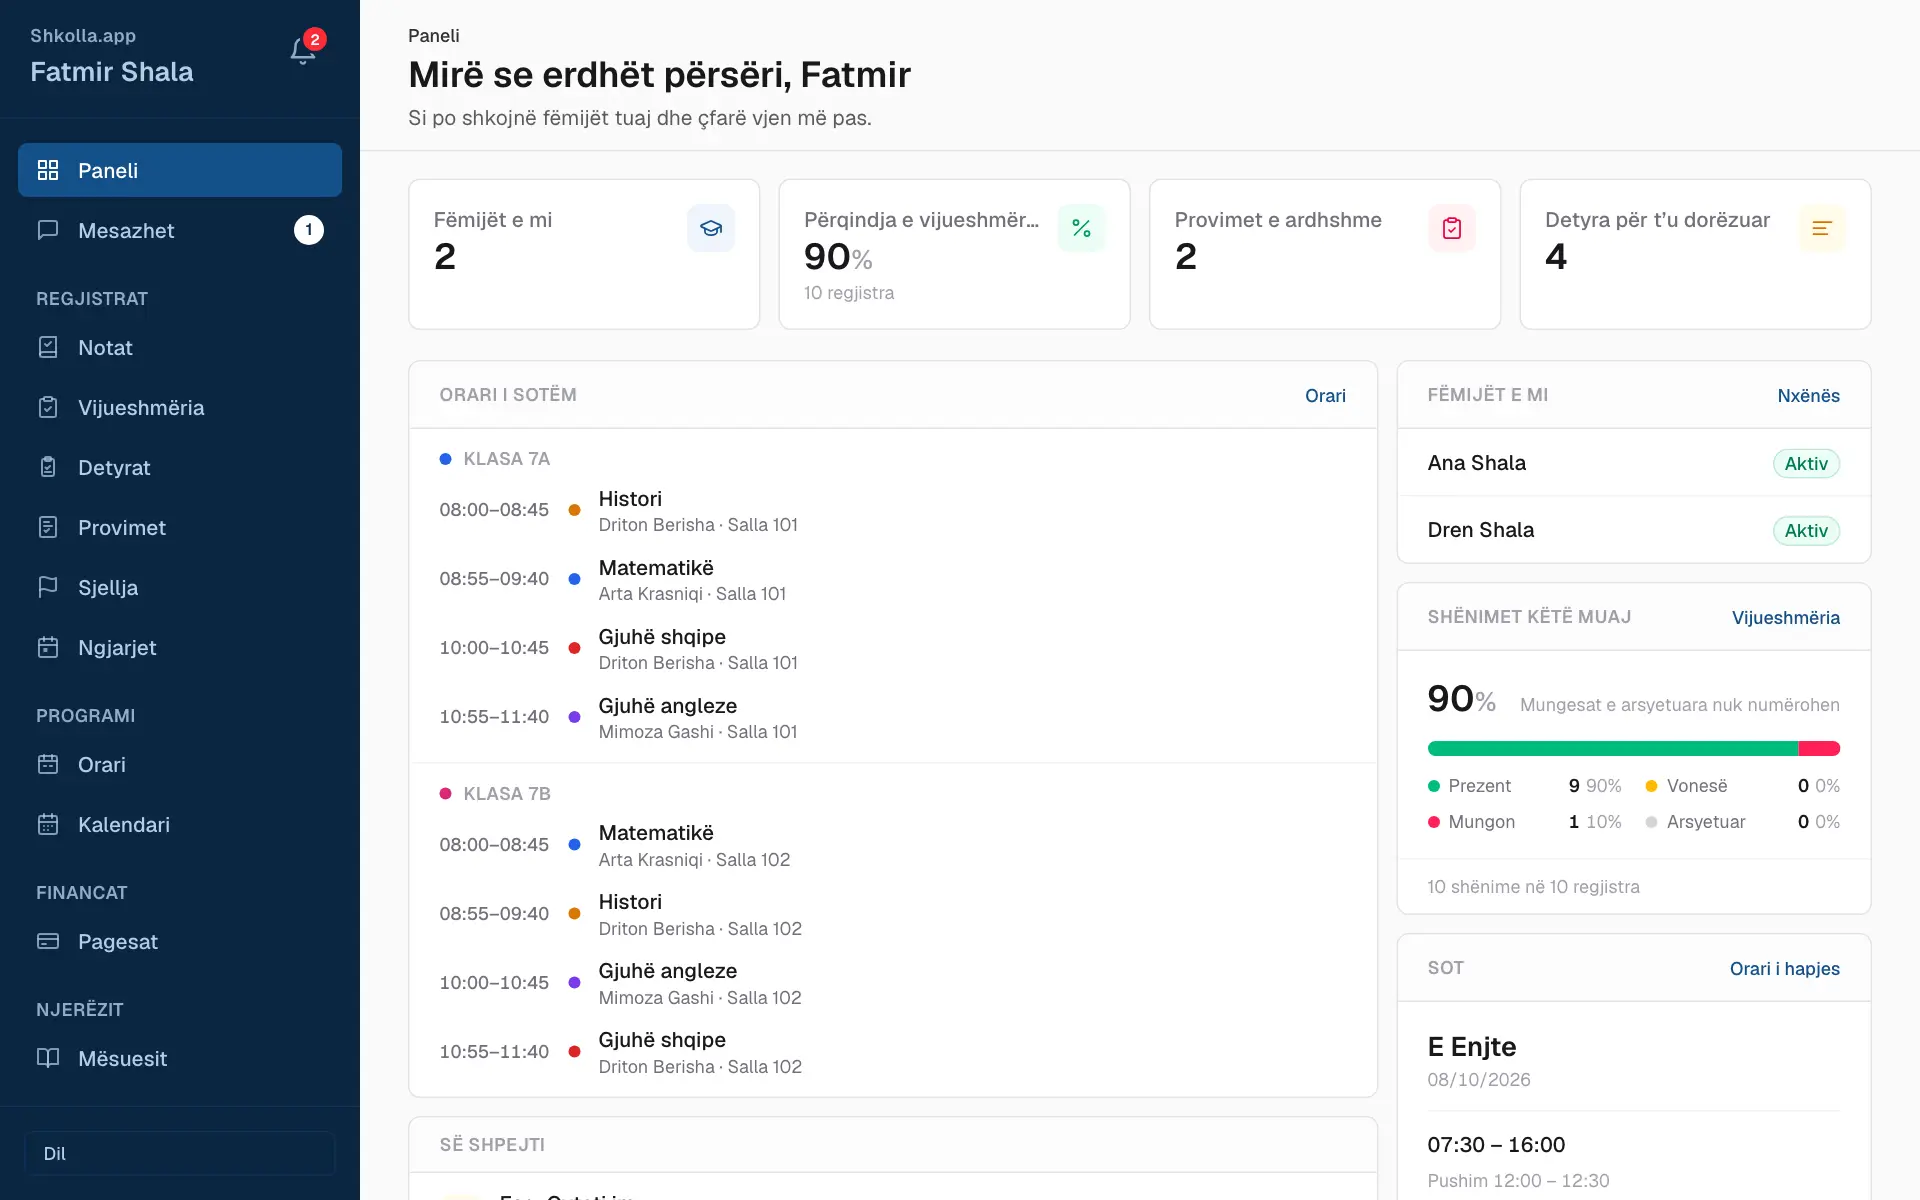Click the Vijueshmëria clipboard icon
Screen dimensions: 1920x1200
pos(48,407)
